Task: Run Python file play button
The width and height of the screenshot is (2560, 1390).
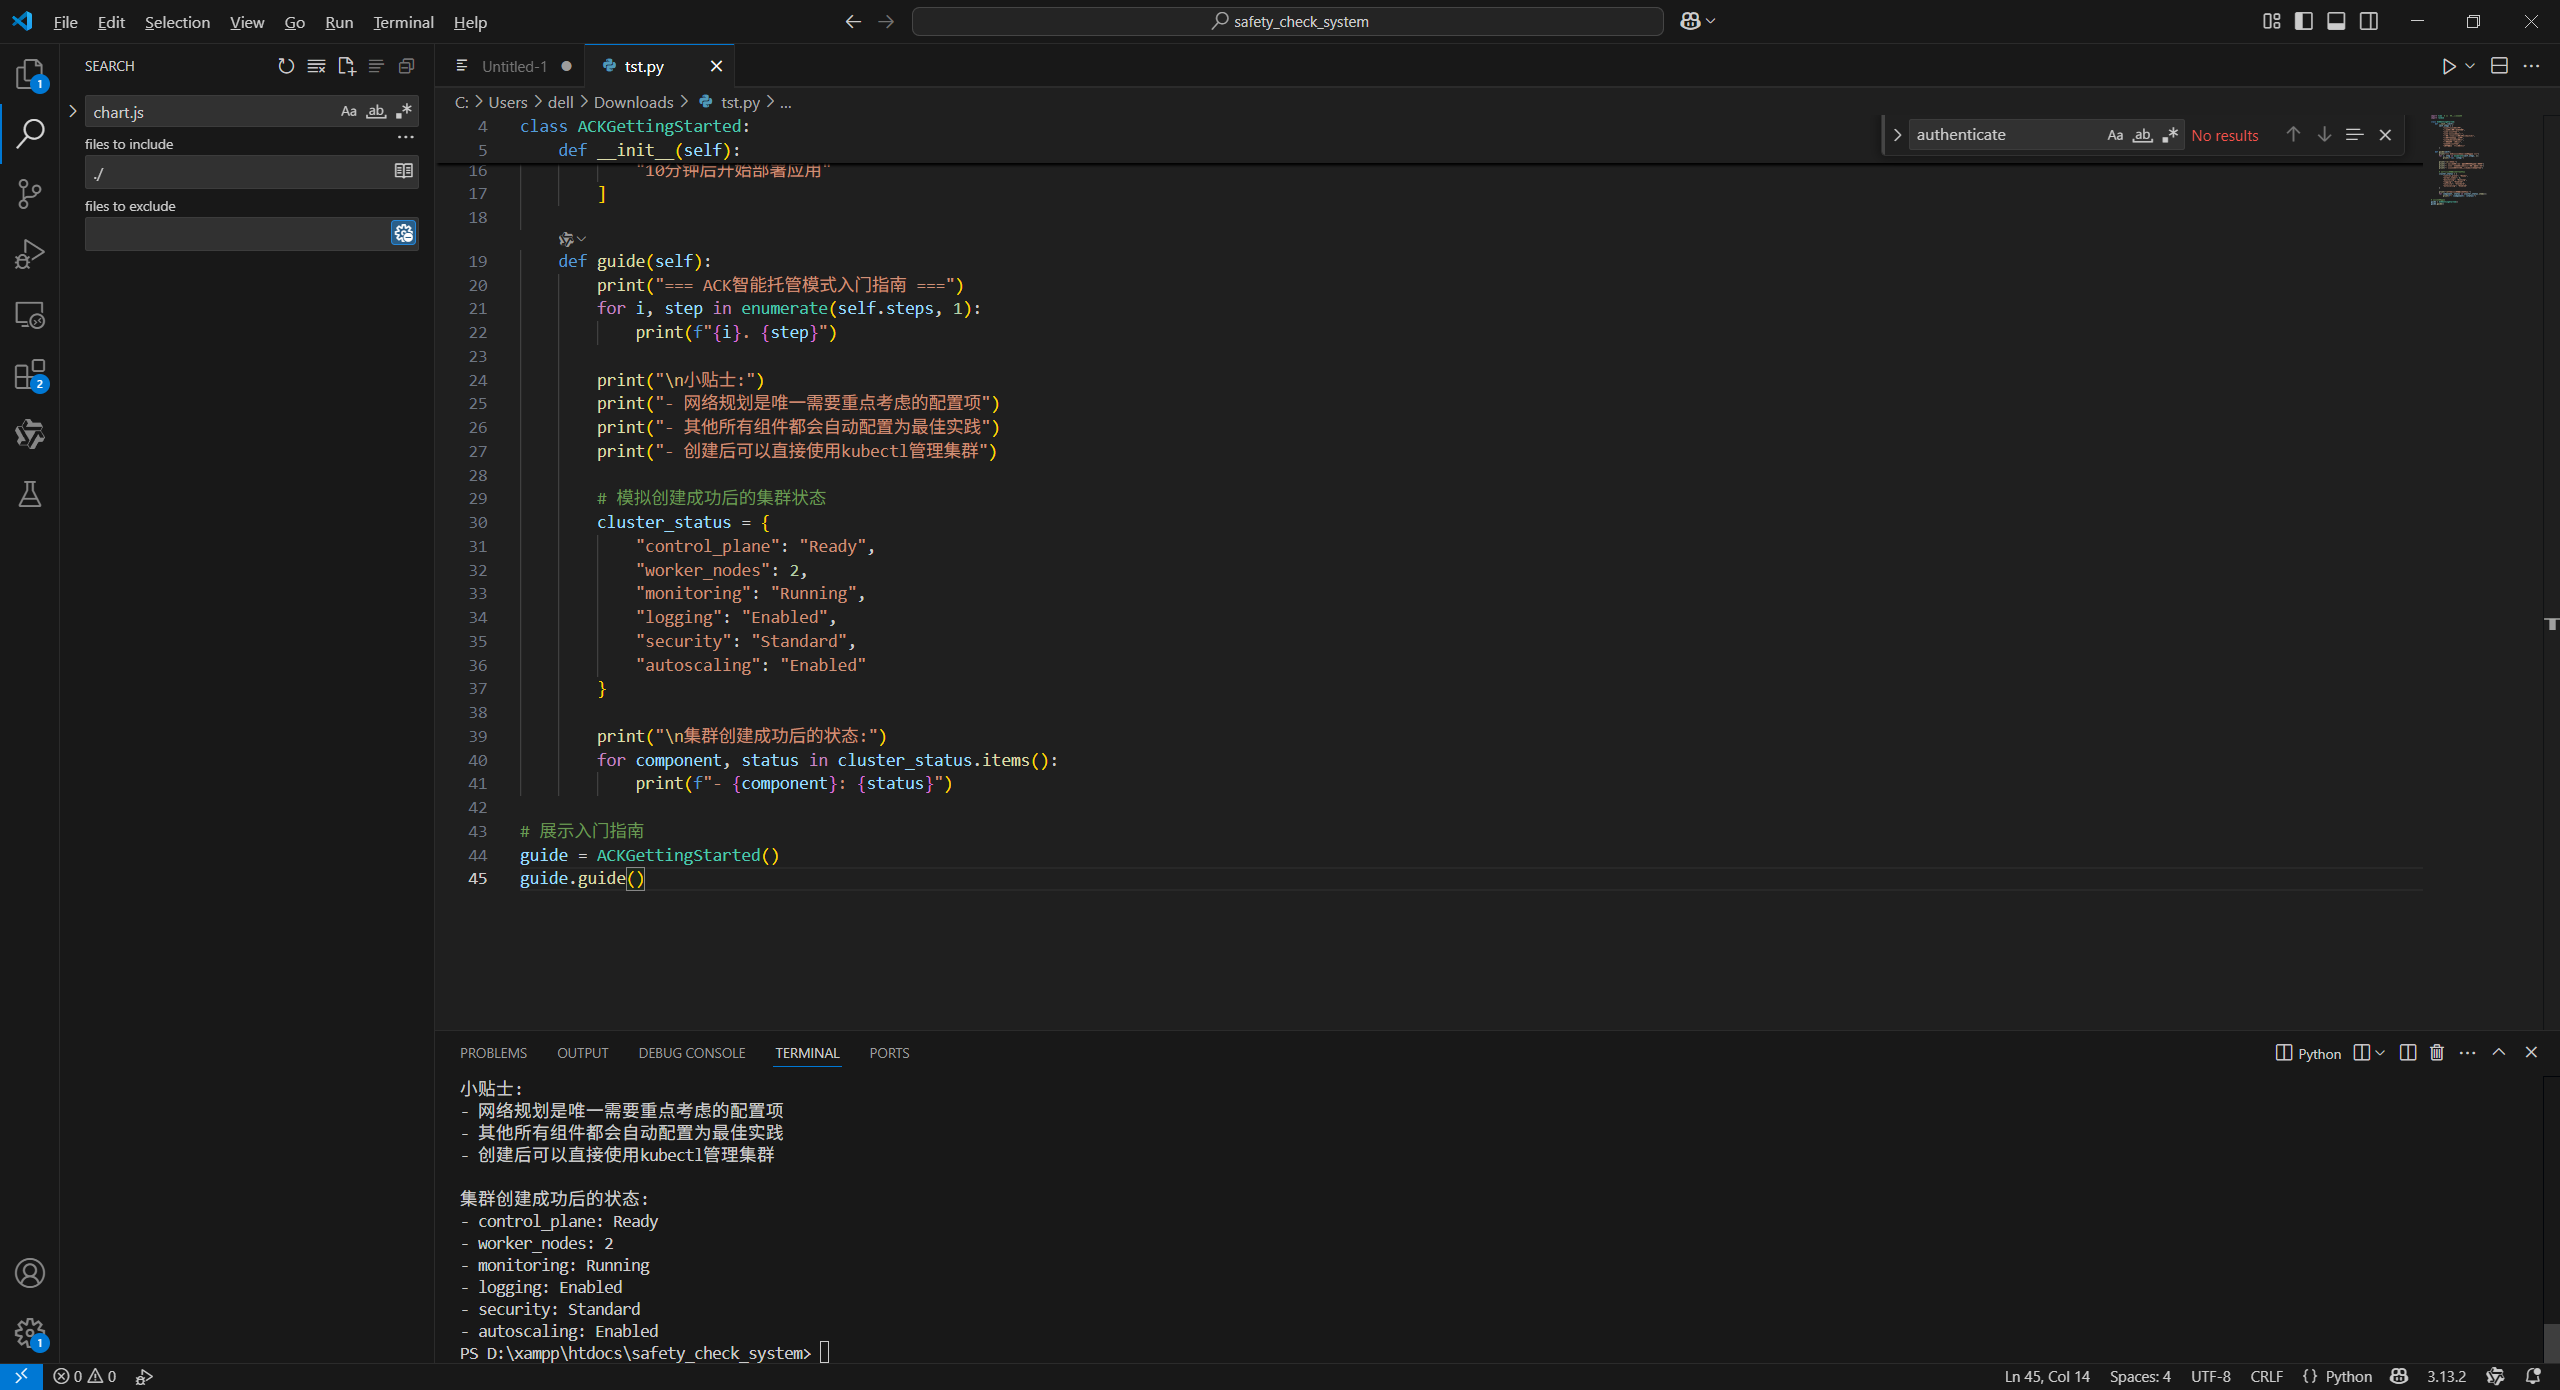Action: point(2448,66)
